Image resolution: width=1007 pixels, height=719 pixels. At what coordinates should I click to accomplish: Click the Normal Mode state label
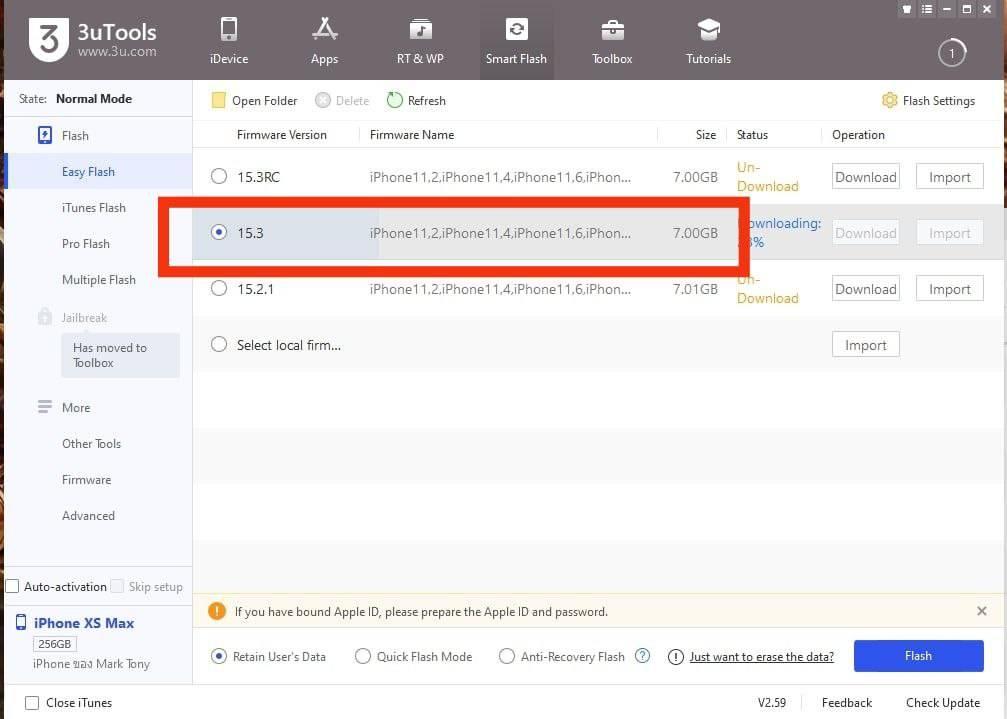point(94,98)
